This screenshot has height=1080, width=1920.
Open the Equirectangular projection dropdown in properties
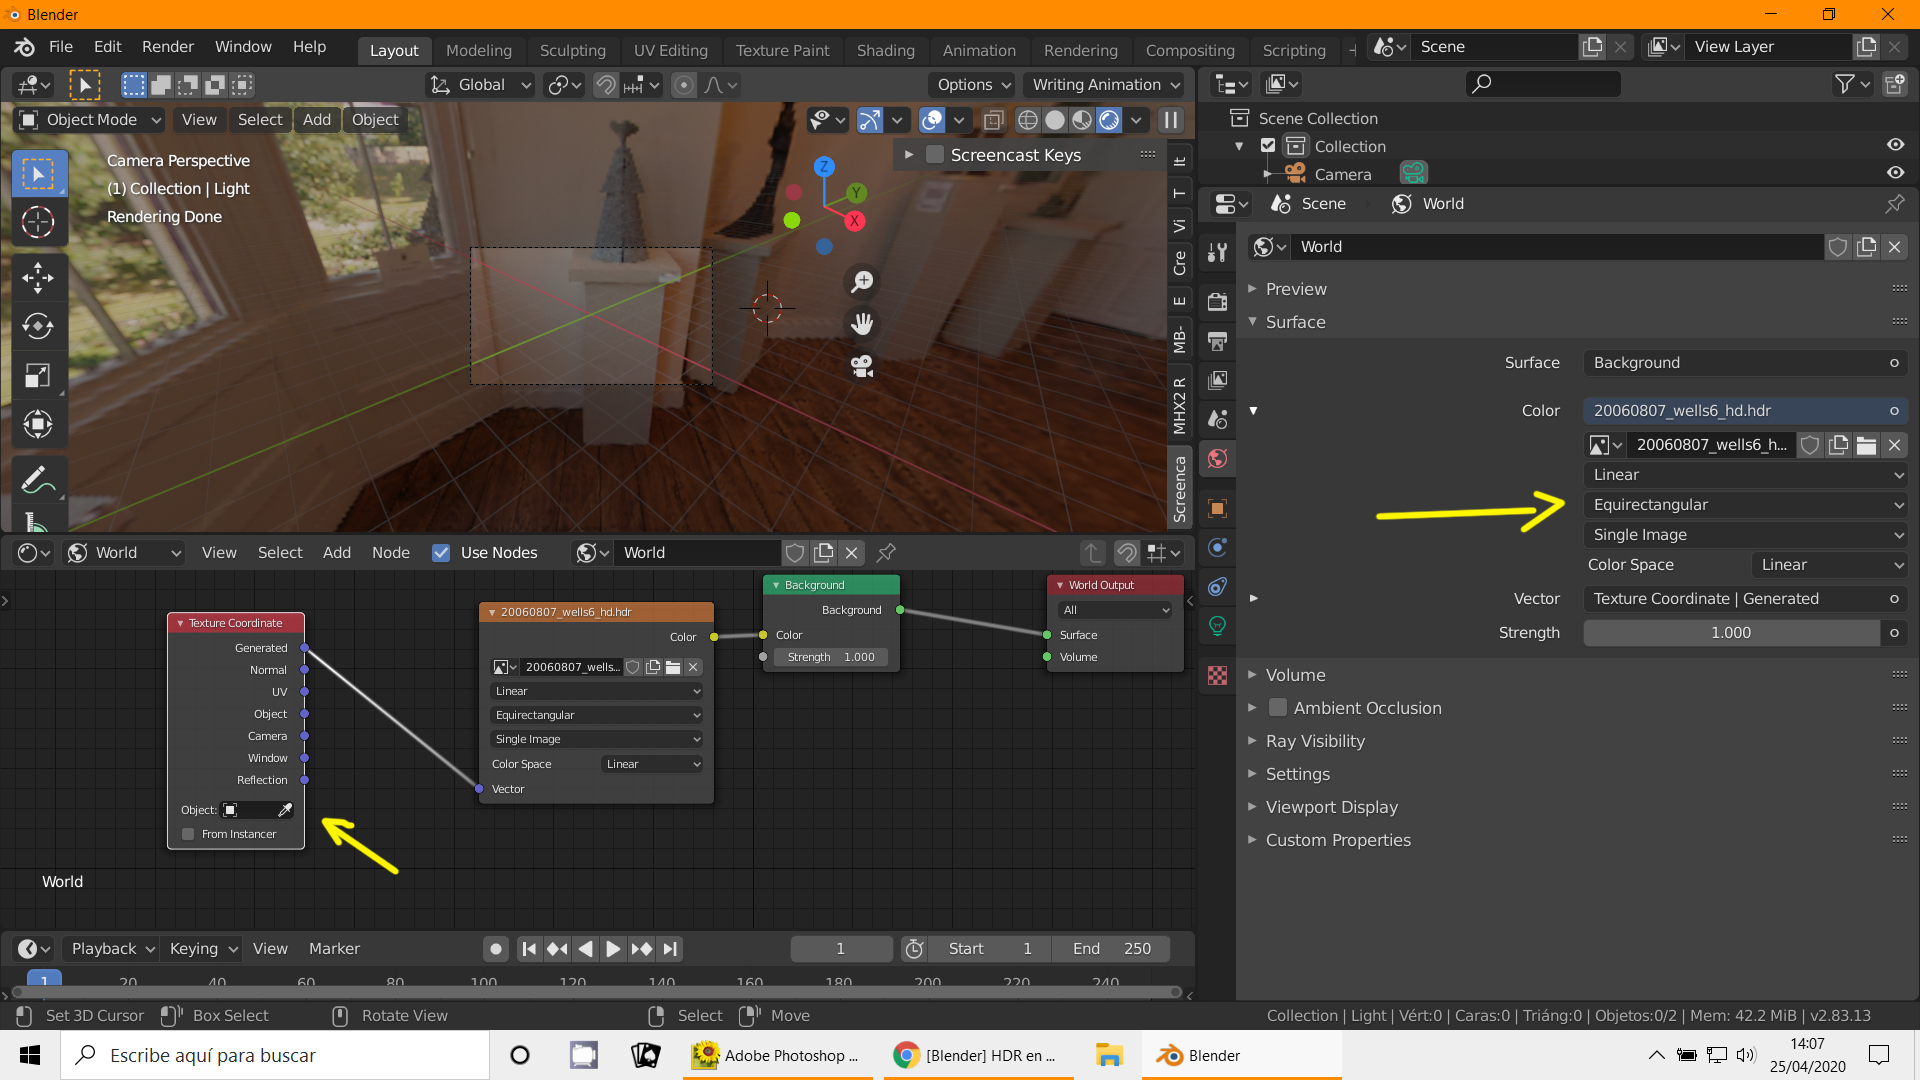[x=1746, y=505]
